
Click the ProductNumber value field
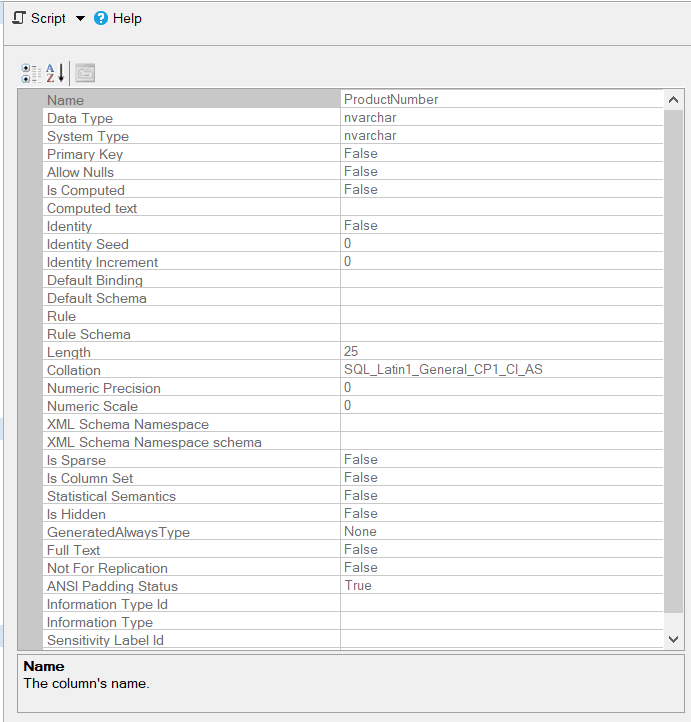(502, 99)
